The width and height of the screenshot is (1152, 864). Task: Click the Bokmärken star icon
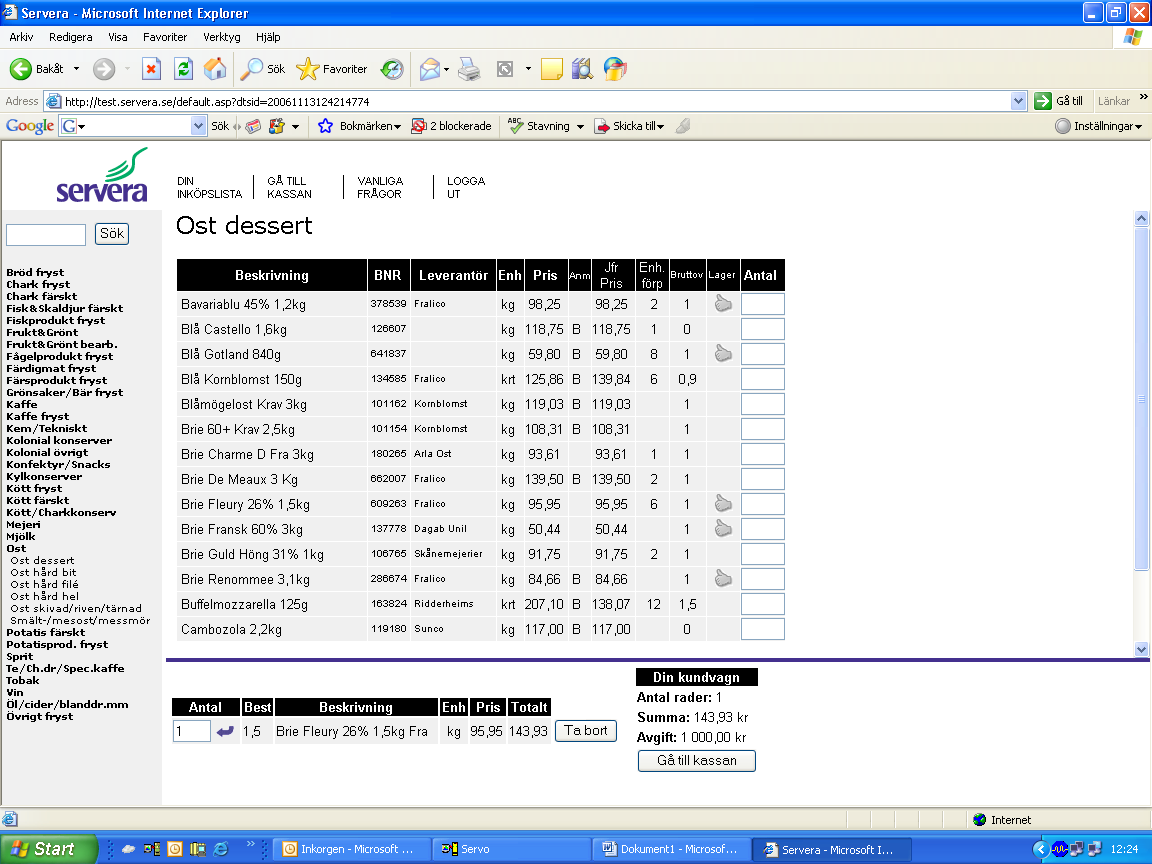point(325,126)
